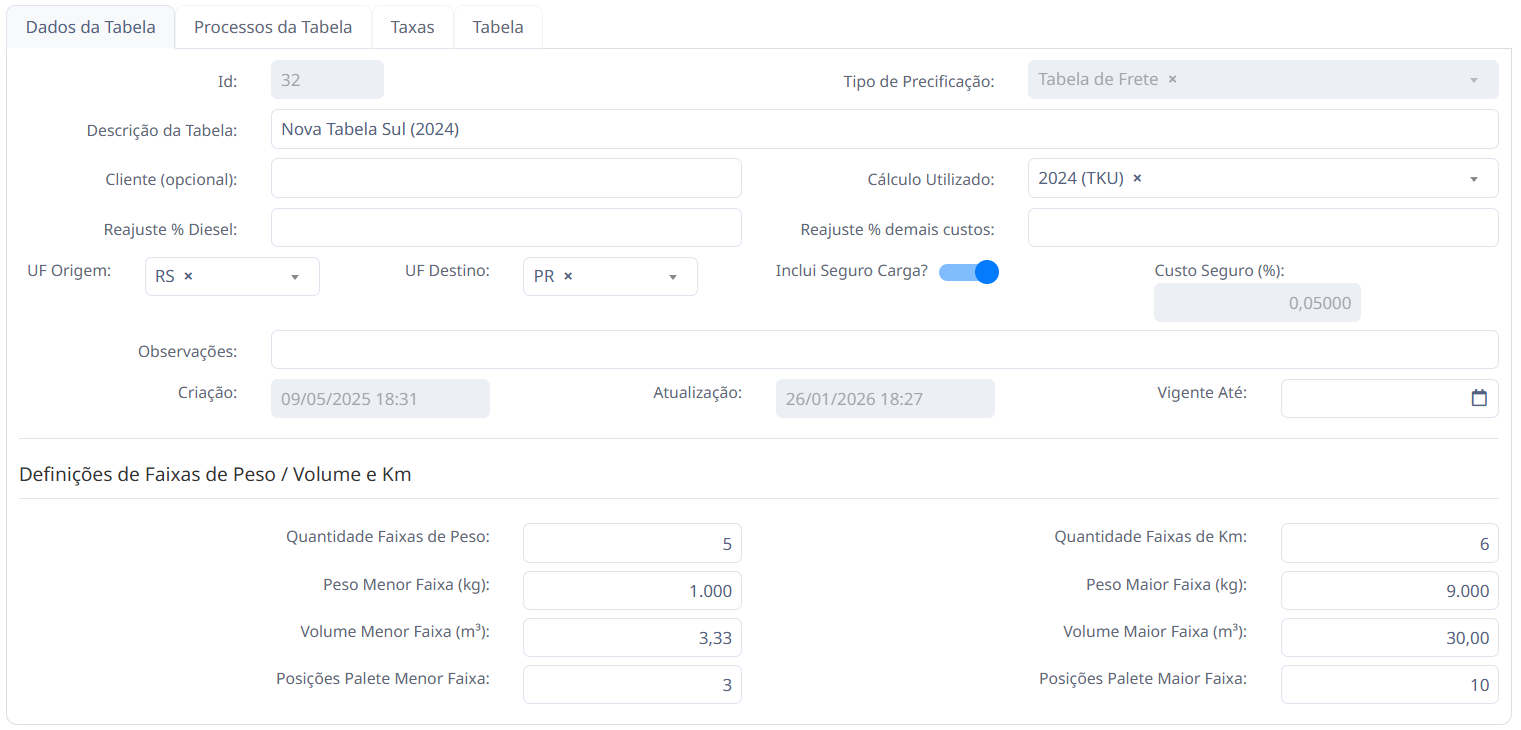Click the Quantidade Faixas de Peso field
Screen dimensions: 1521x730
tap(631, 543)
